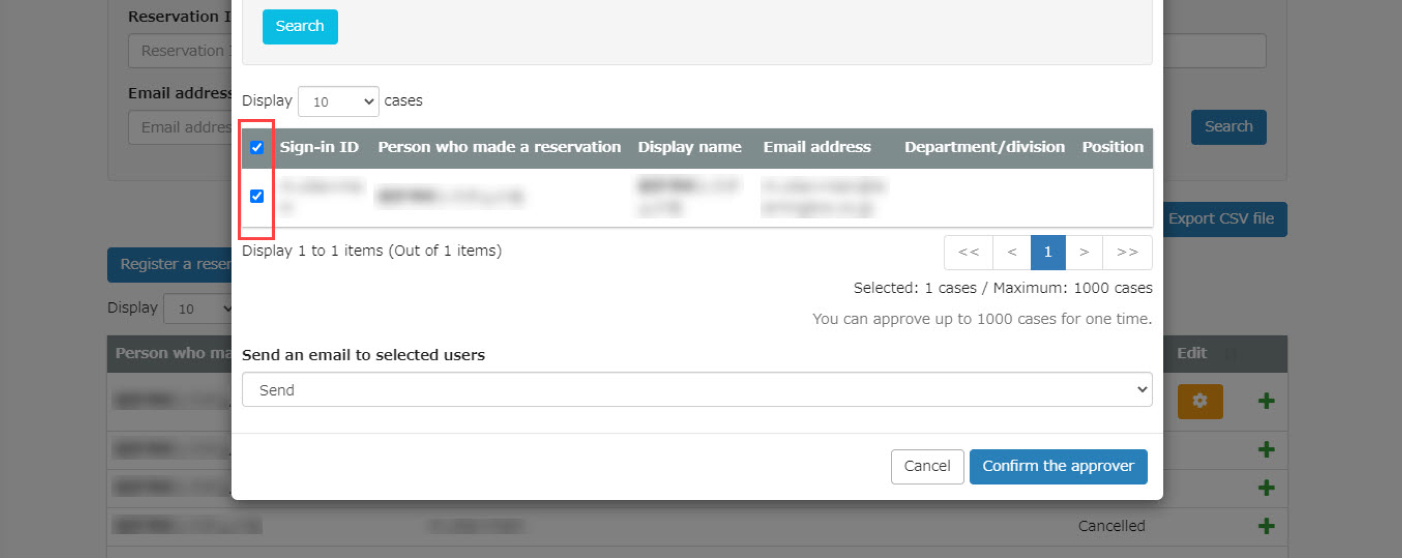Click the dark blue Search button behind dialog

coord(1228,127)
